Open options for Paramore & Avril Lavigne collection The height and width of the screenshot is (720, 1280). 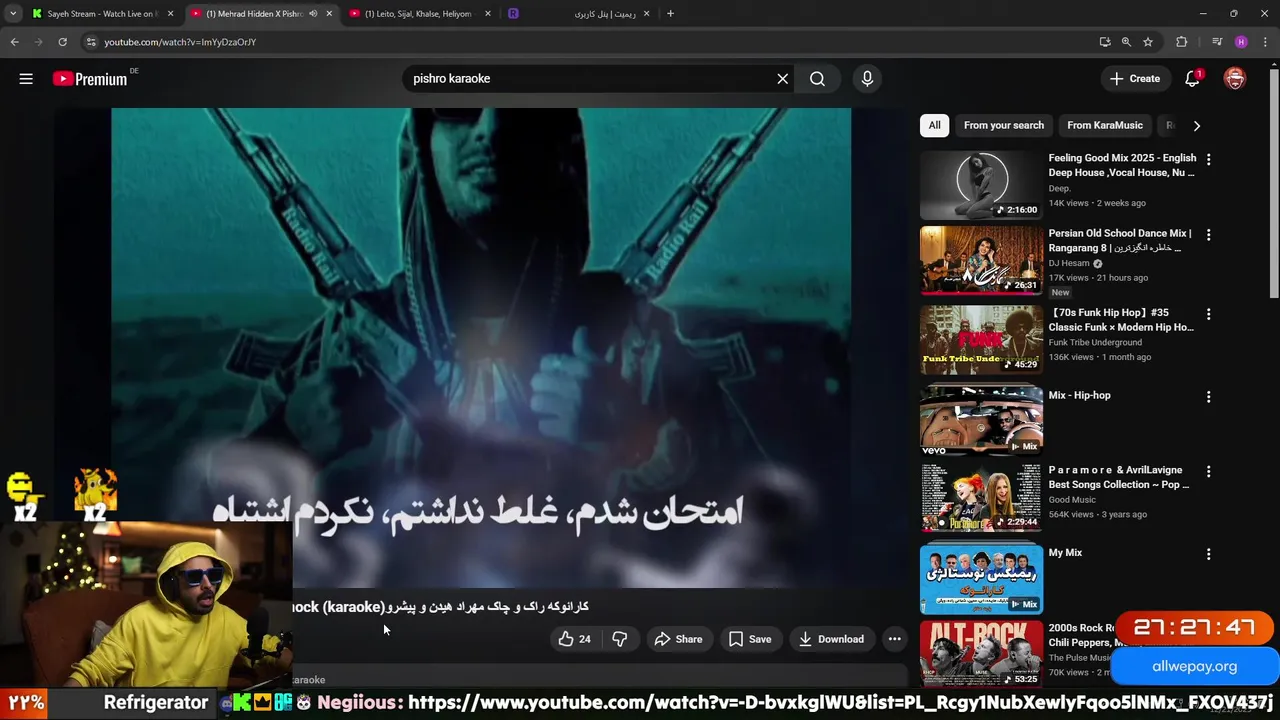click(x=1208, y=471)
